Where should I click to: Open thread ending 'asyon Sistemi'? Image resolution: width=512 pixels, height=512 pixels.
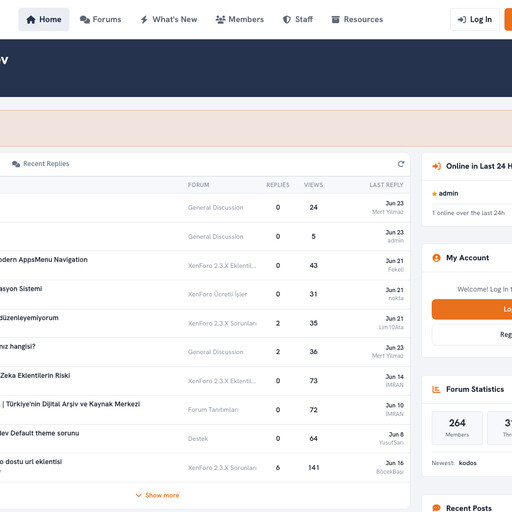coord(21,289)
